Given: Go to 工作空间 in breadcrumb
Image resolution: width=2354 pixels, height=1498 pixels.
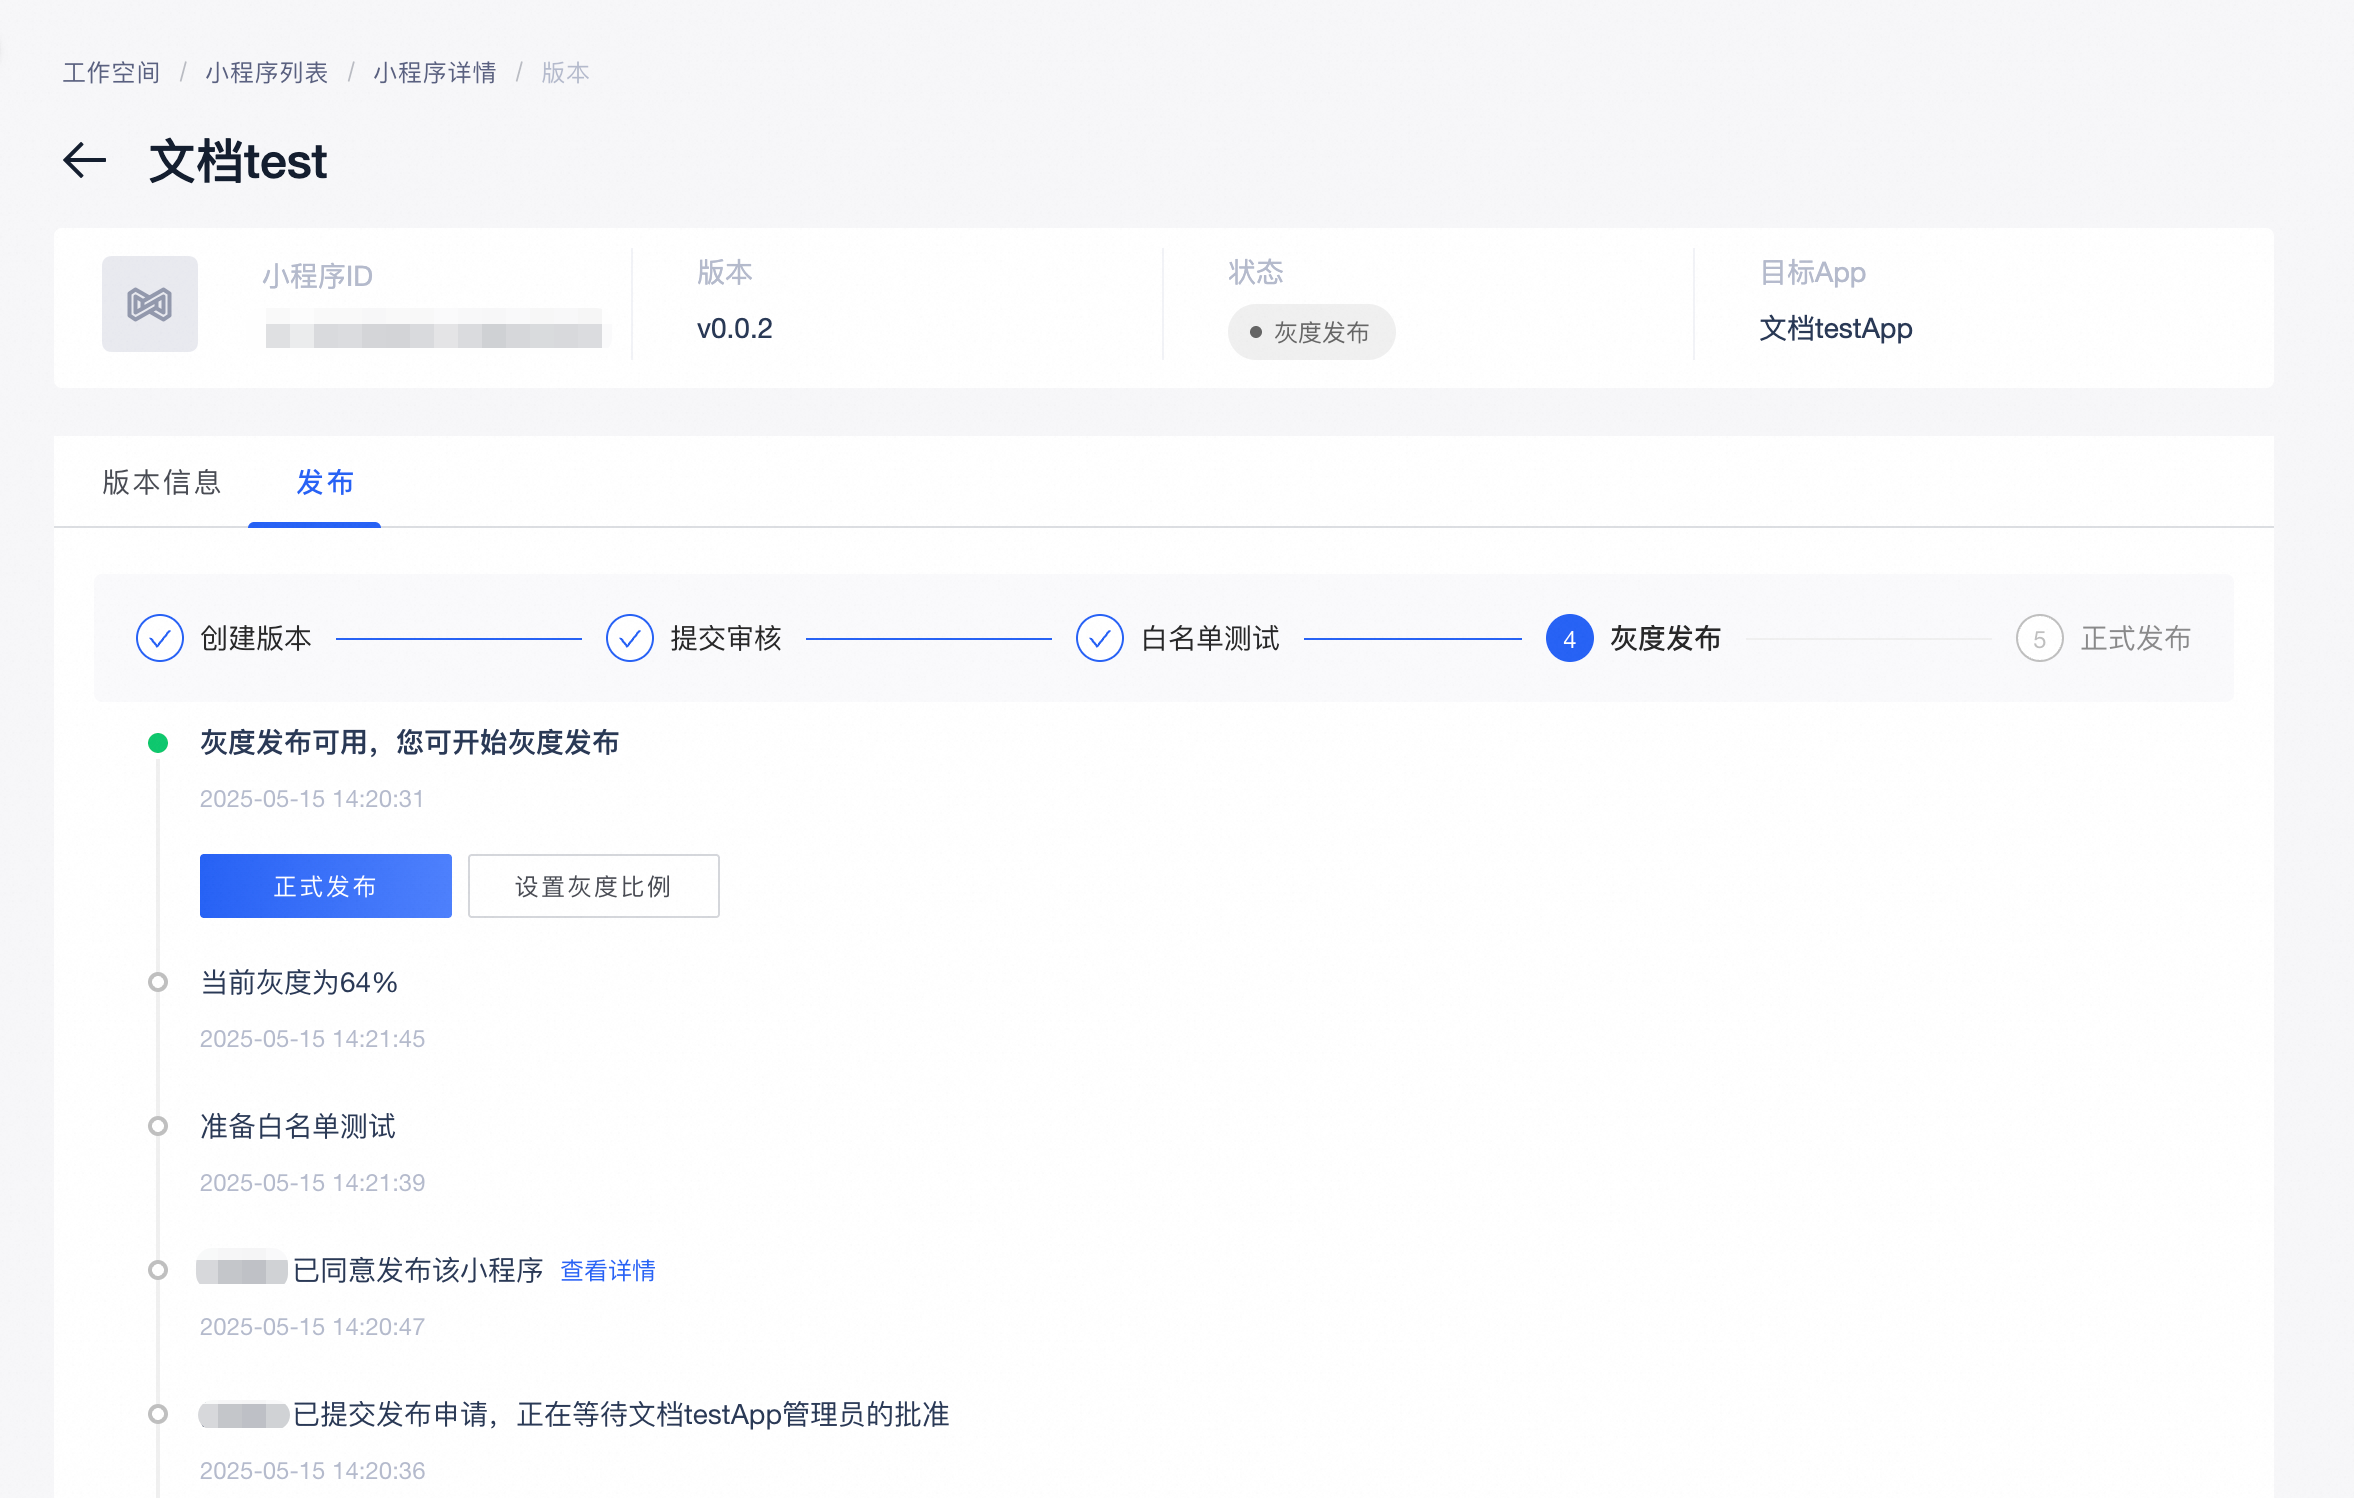Looking at the screenshot, I should [x=111, y=73].
